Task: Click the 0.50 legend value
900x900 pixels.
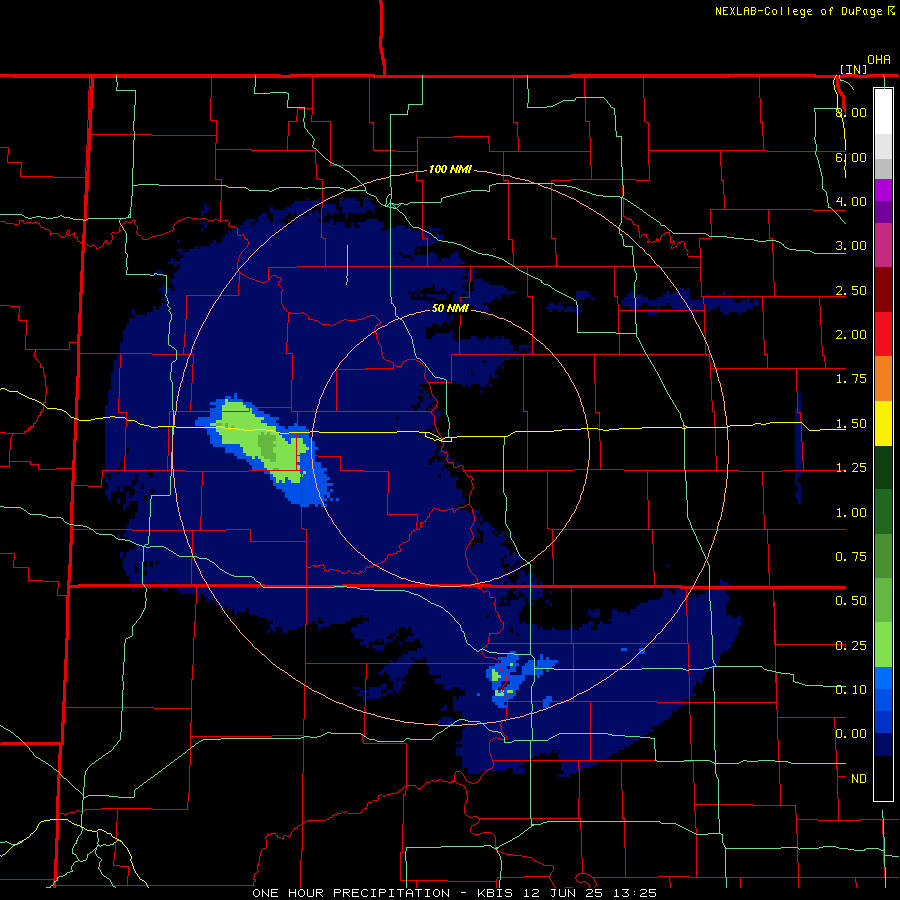Action: pos(851,601)
